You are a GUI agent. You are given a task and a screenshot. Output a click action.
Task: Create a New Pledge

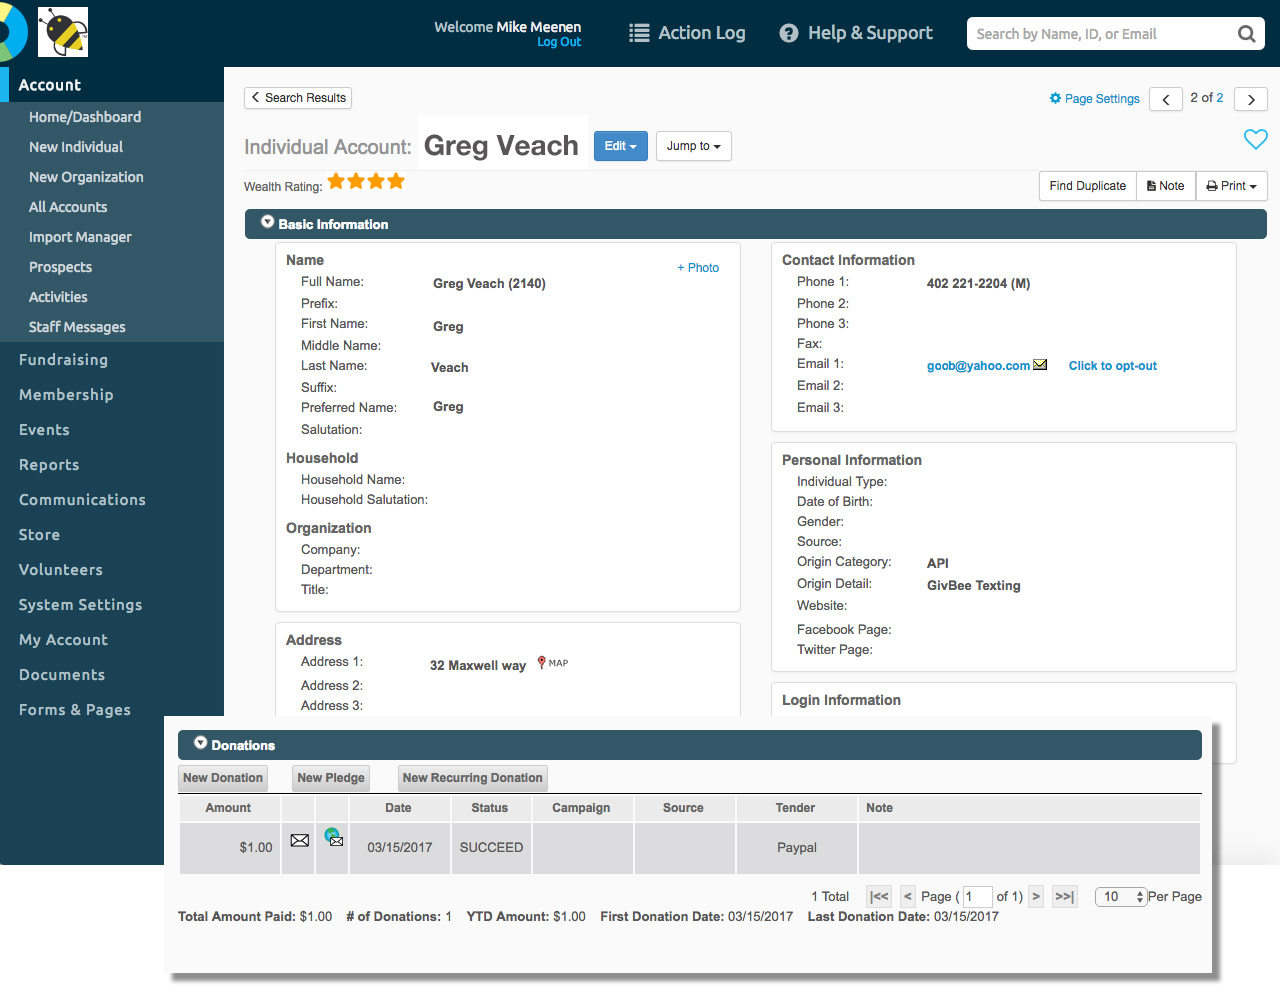coord(331,778)
